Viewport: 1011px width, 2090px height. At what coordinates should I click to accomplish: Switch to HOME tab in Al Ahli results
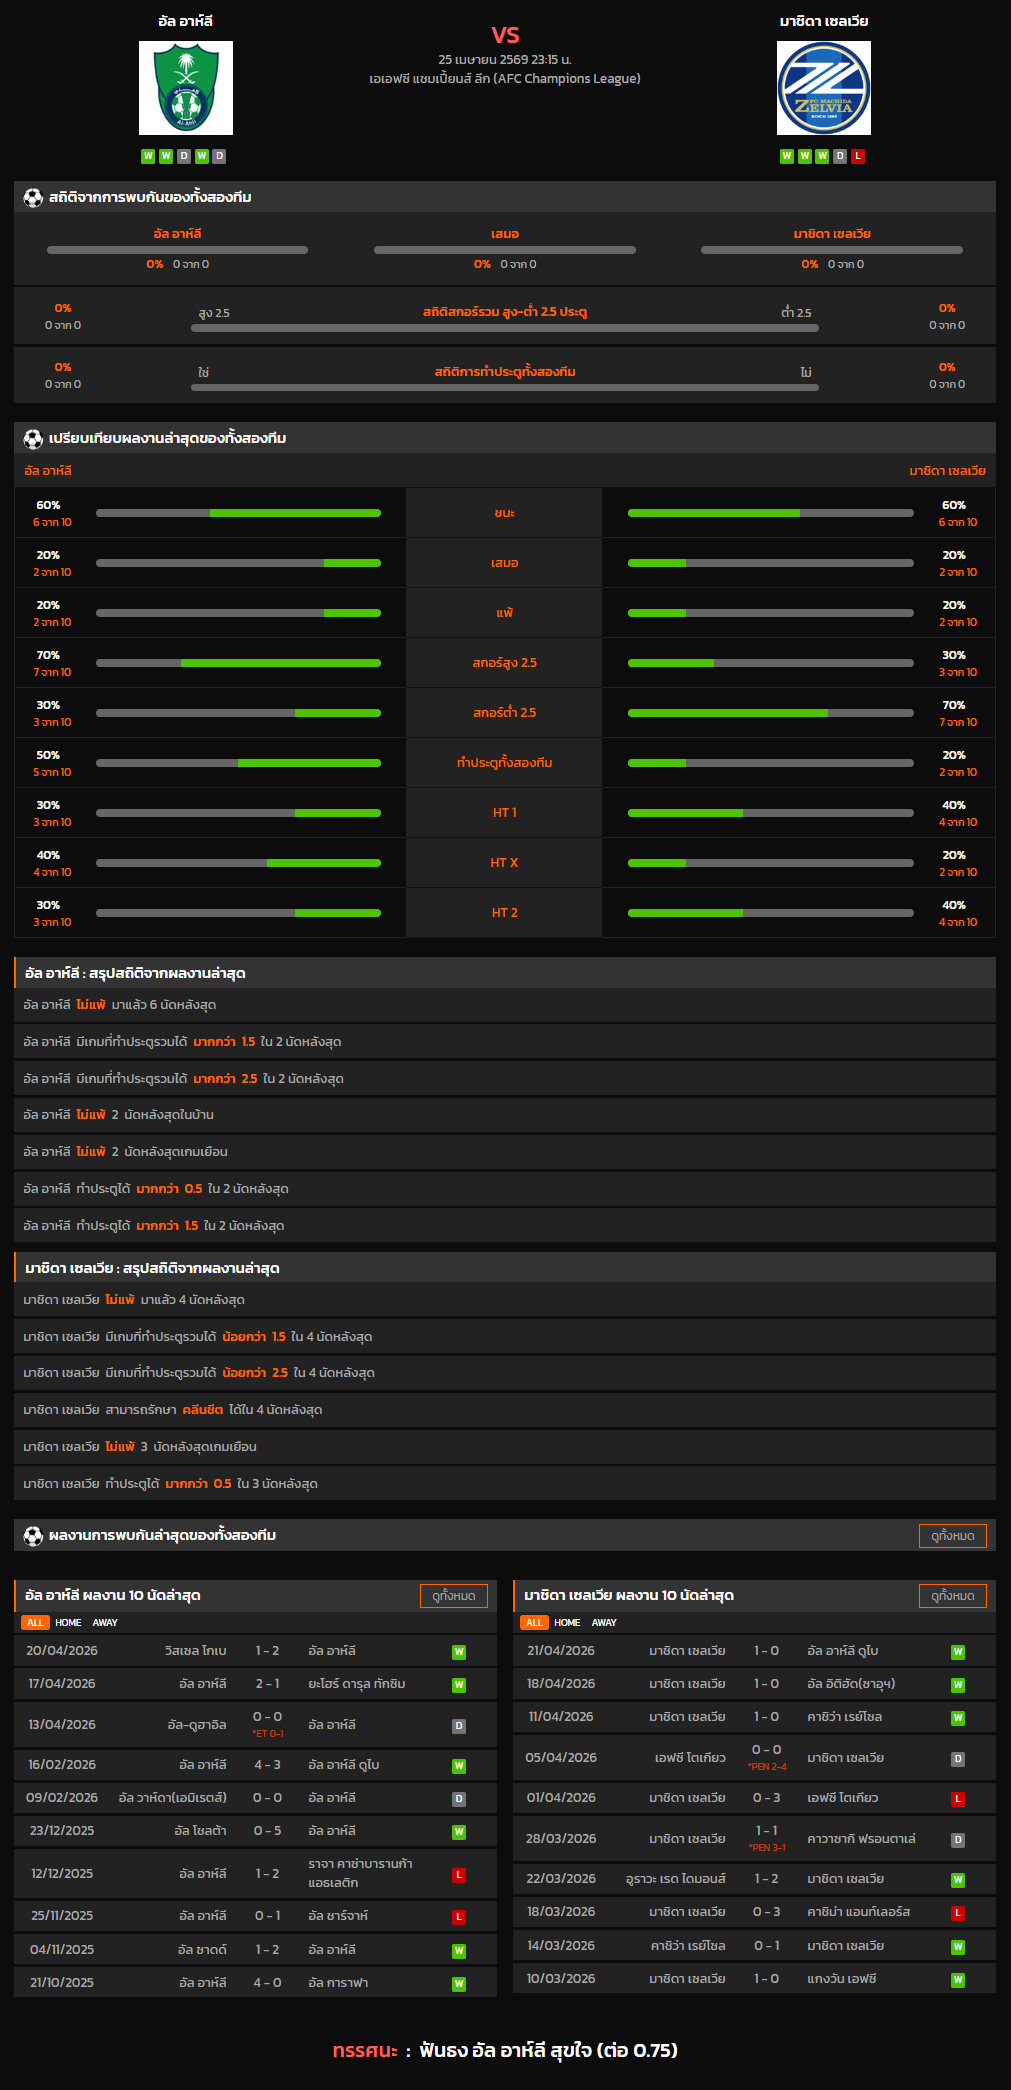pos(68,1623)
